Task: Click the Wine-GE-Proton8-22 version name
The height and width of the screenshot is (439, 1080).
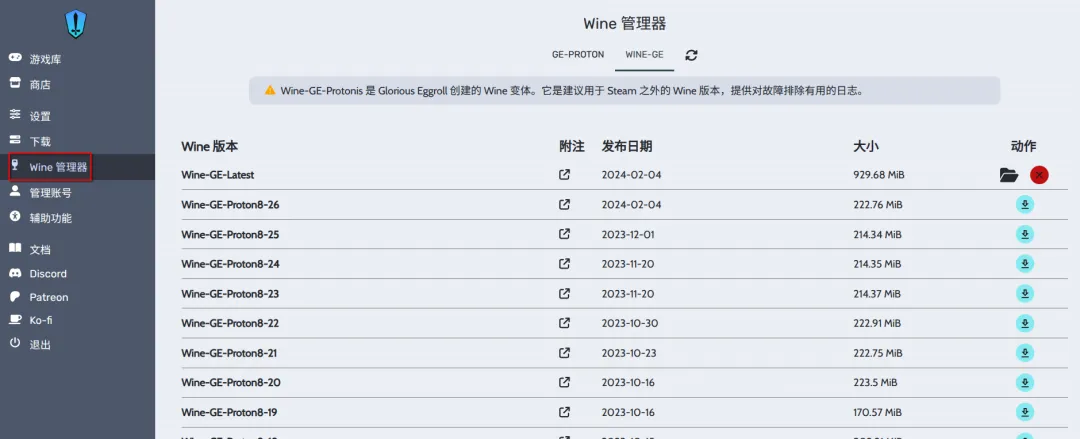Action: (x=230, y=323)
